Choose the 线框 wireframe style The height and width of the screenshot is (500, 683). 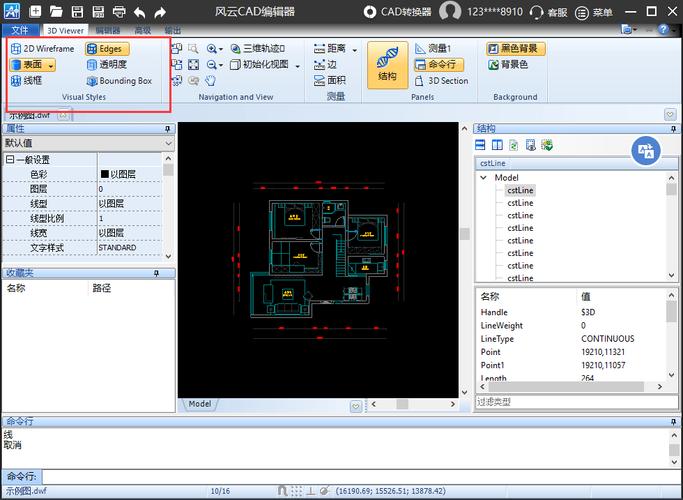pyautogui.click(x=27, y=81)
